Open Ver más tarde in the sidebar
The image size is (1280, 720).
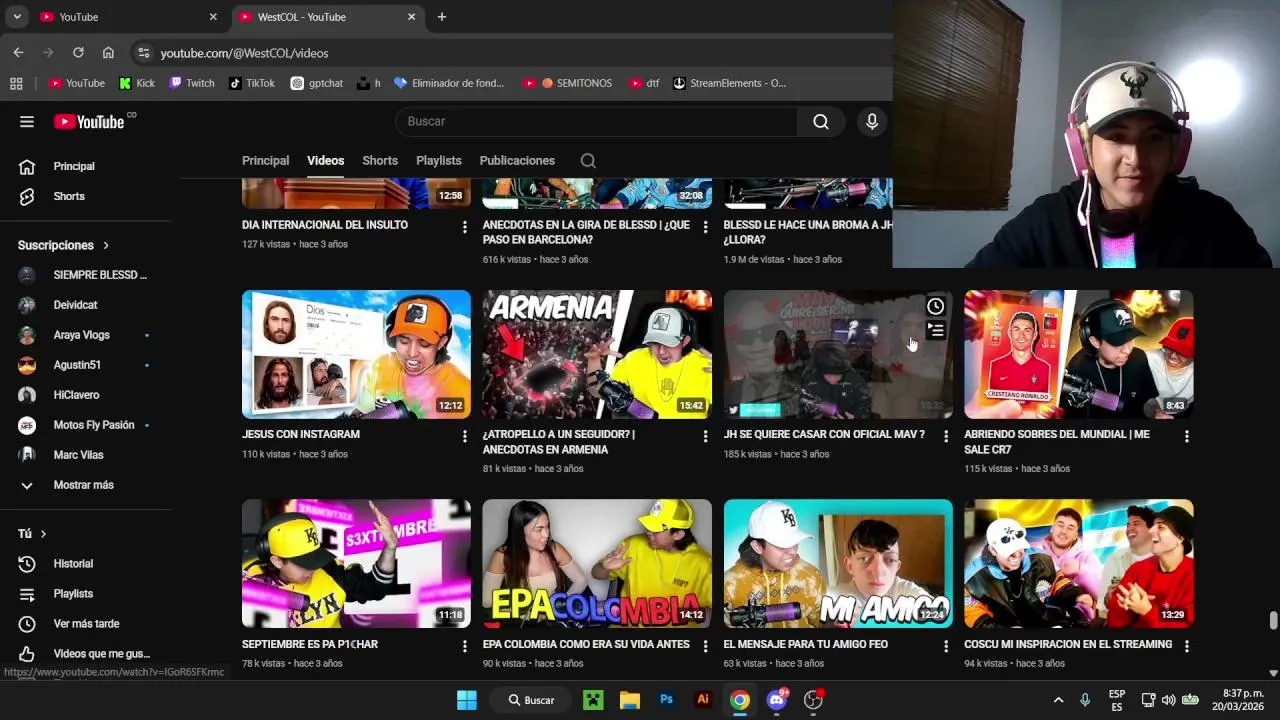[86, 624]
